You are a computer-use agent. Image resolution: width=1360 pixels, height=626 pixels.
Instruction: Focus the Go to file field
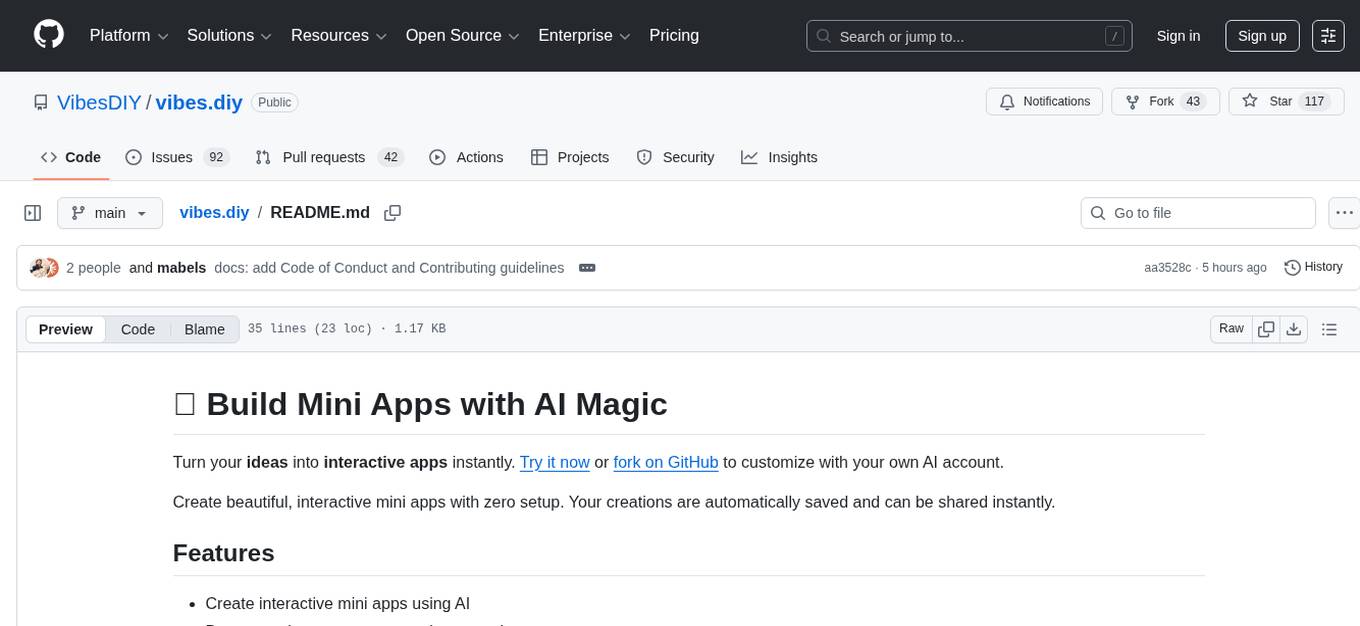[x=1198, y=213]
